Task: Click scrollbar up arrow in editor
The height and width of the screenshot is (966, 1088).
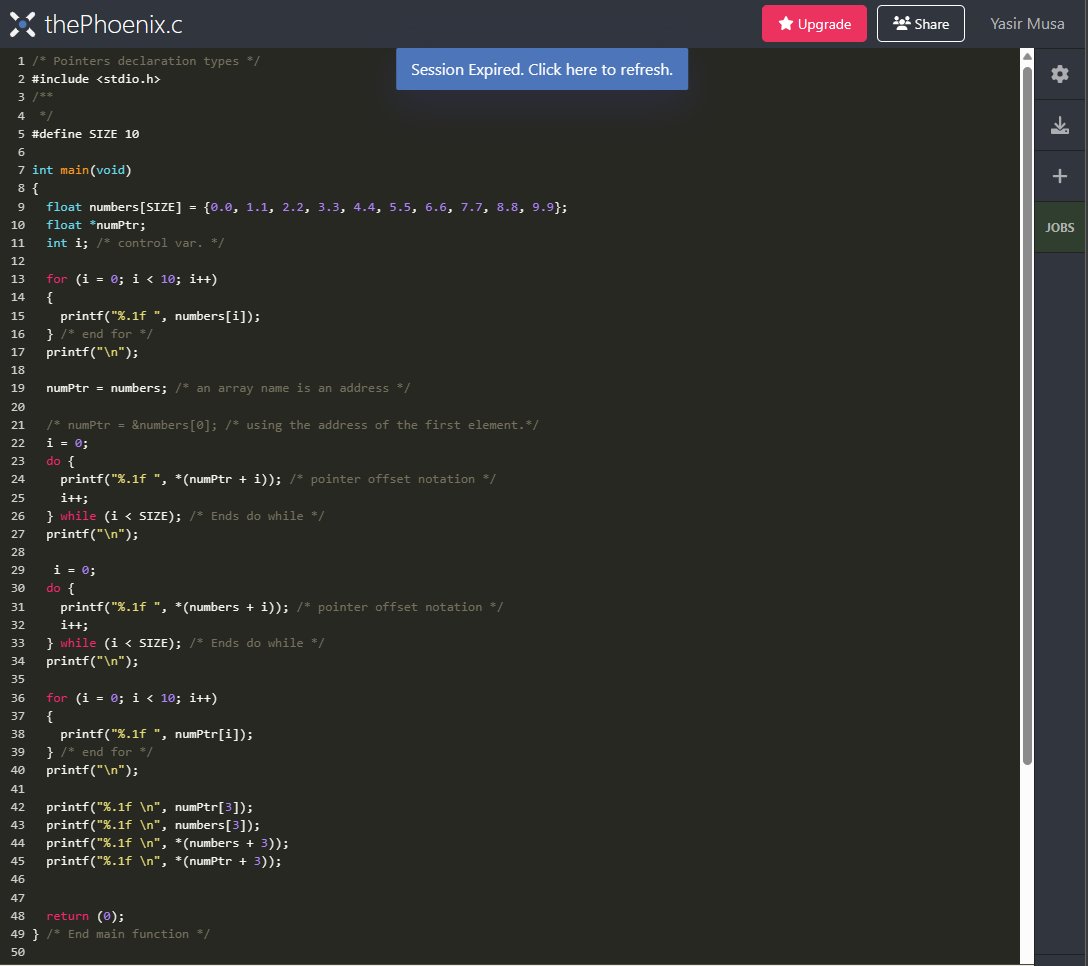Action: pyautogui.click(x=1027, y=56)
